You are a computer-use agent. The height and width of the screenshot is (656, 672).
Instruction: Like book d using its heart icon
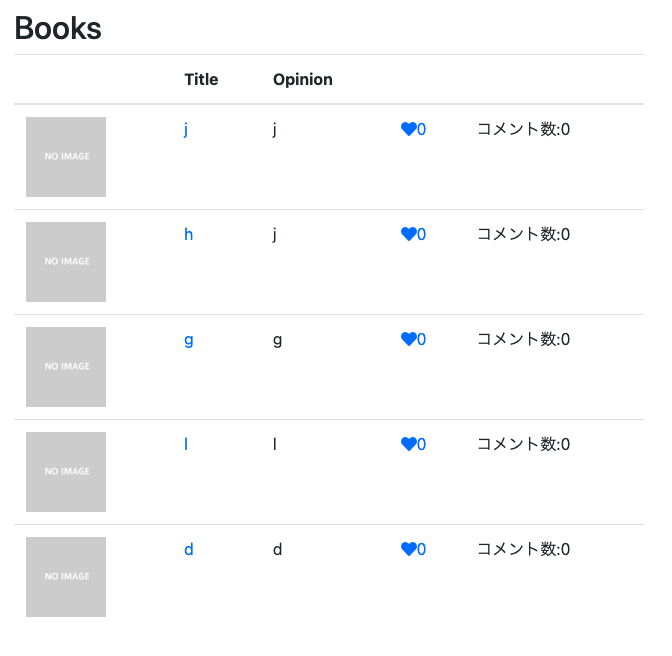coord(409,549)
